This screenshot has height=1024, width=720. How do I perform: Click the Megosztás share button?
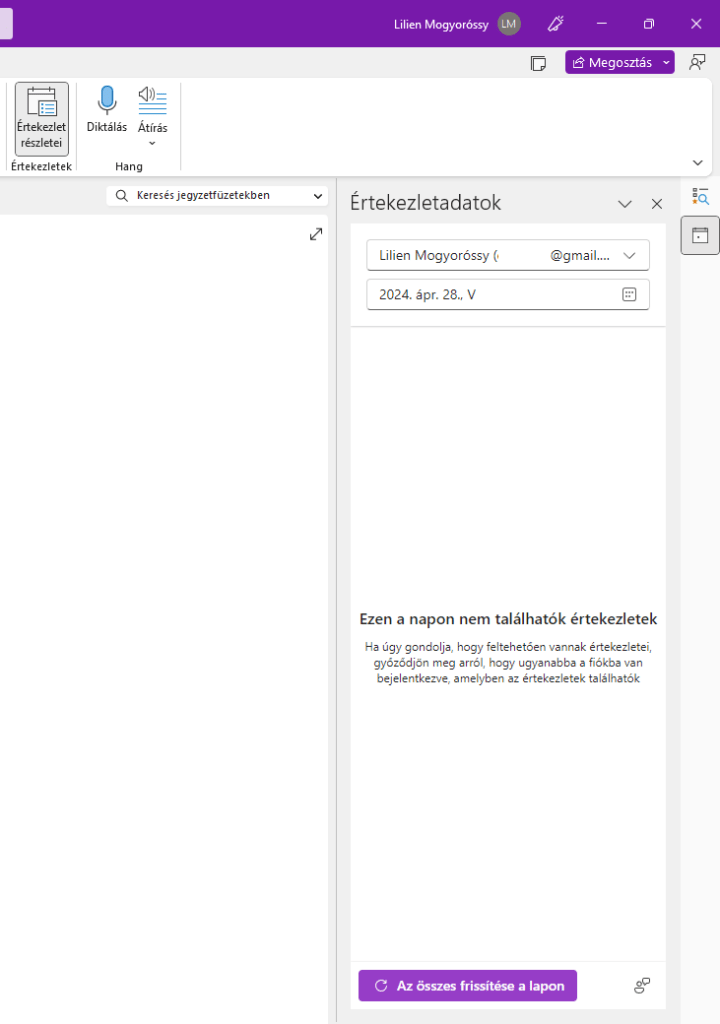click(x=611, y=63)
